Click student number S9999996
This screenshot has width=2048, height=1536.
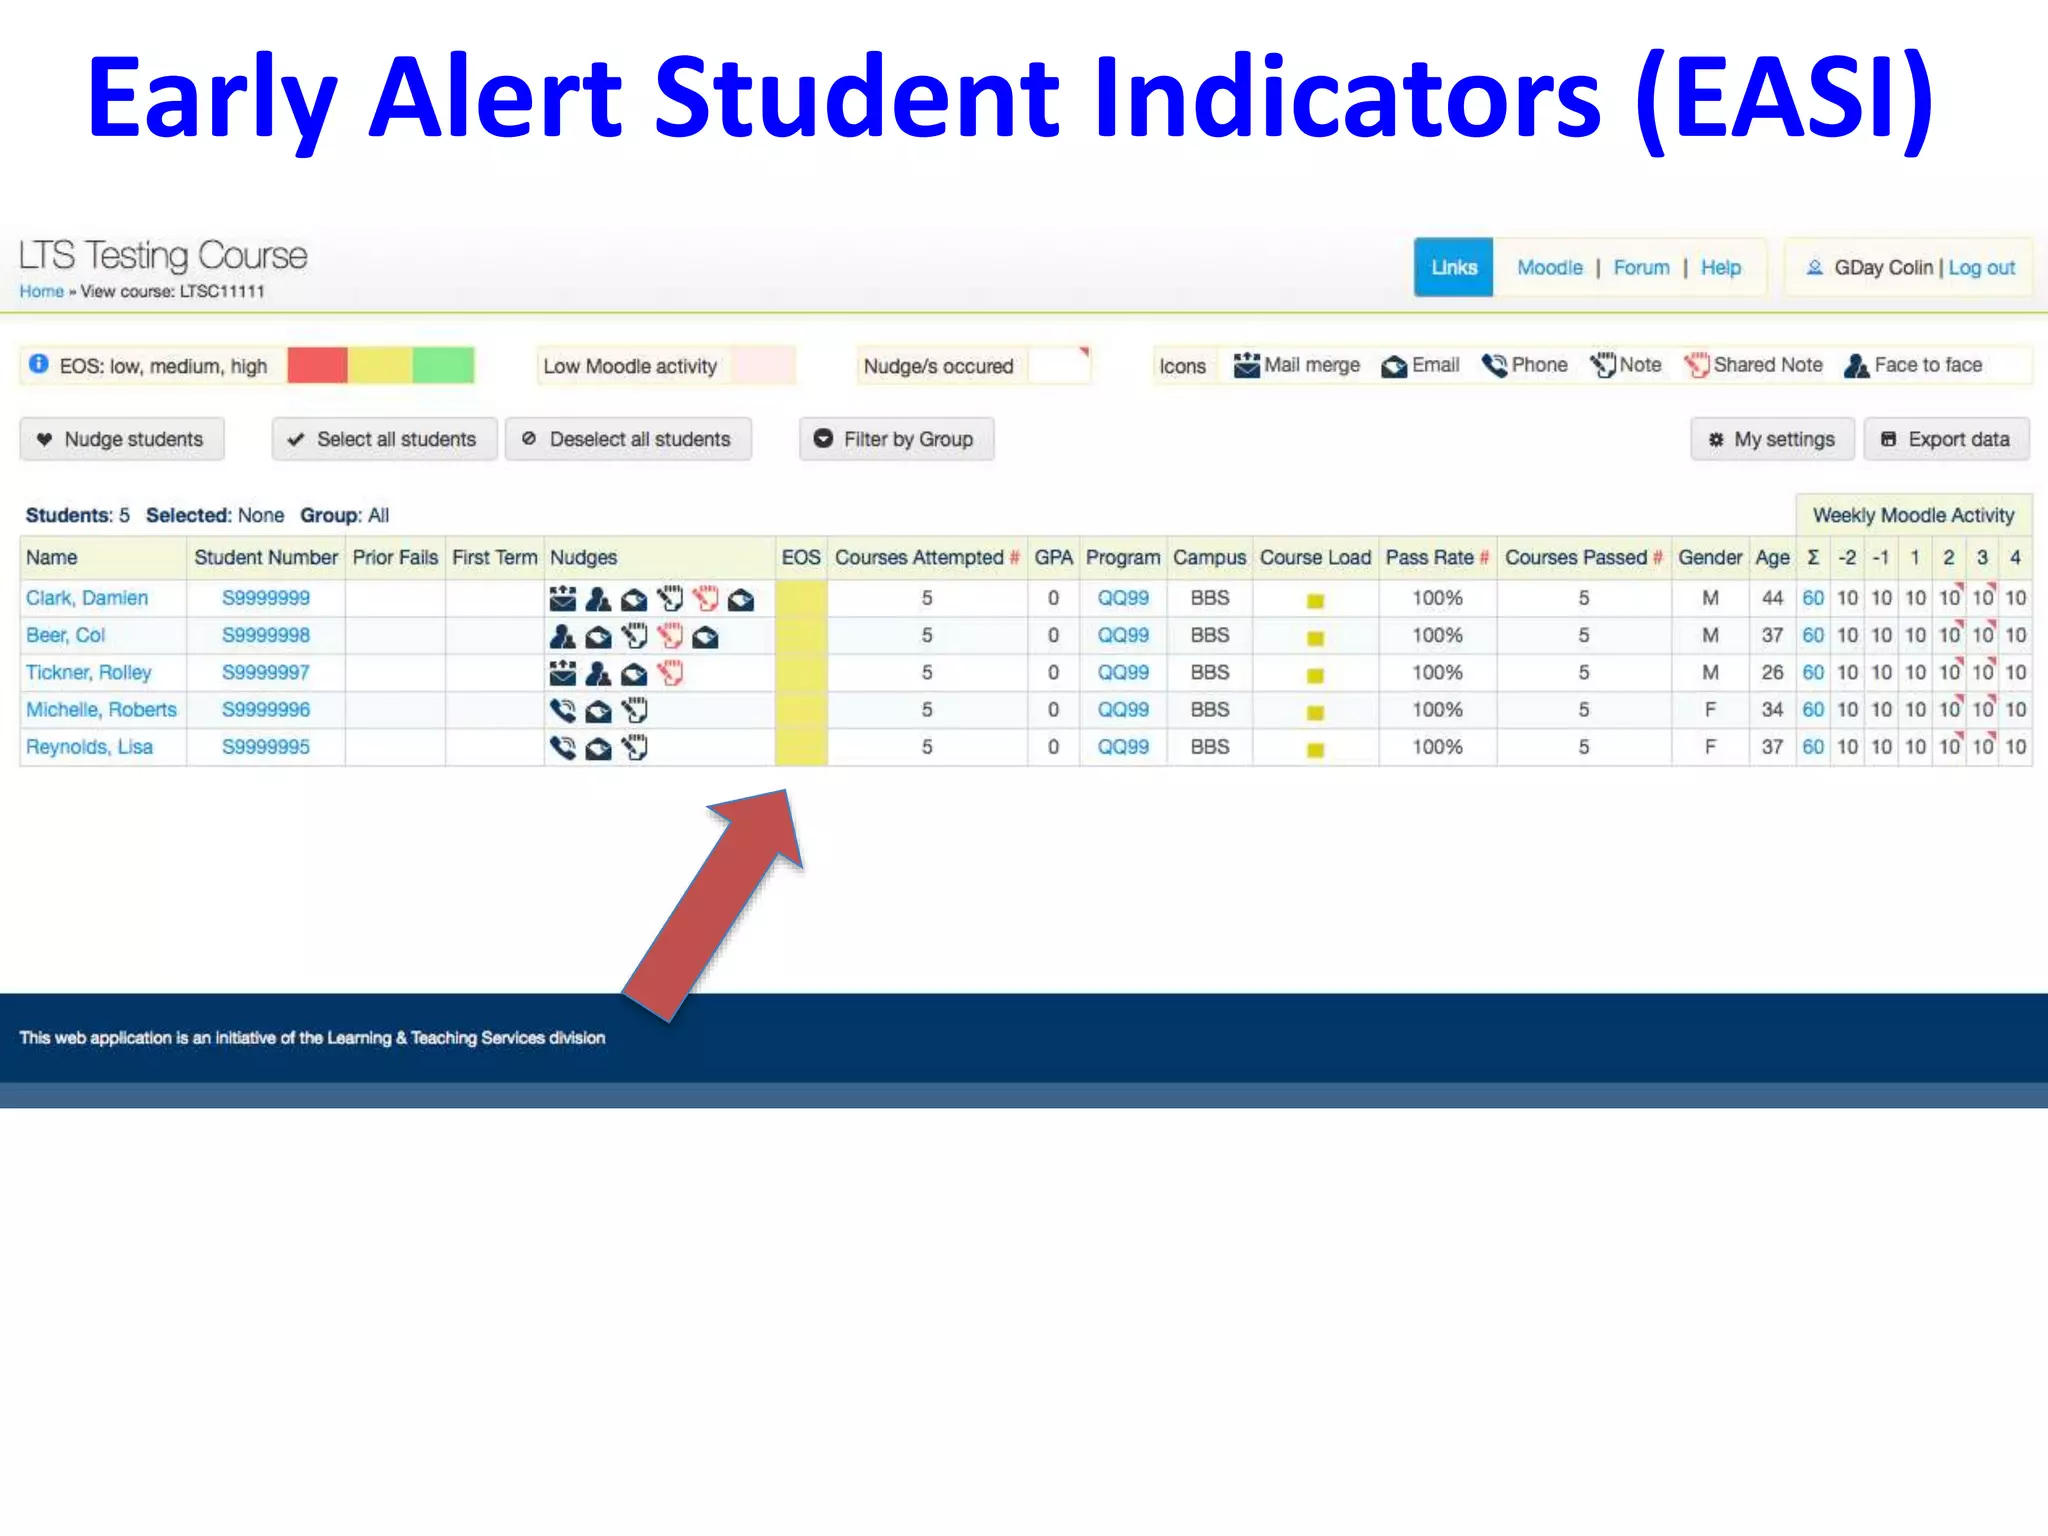tap(266, 710)
